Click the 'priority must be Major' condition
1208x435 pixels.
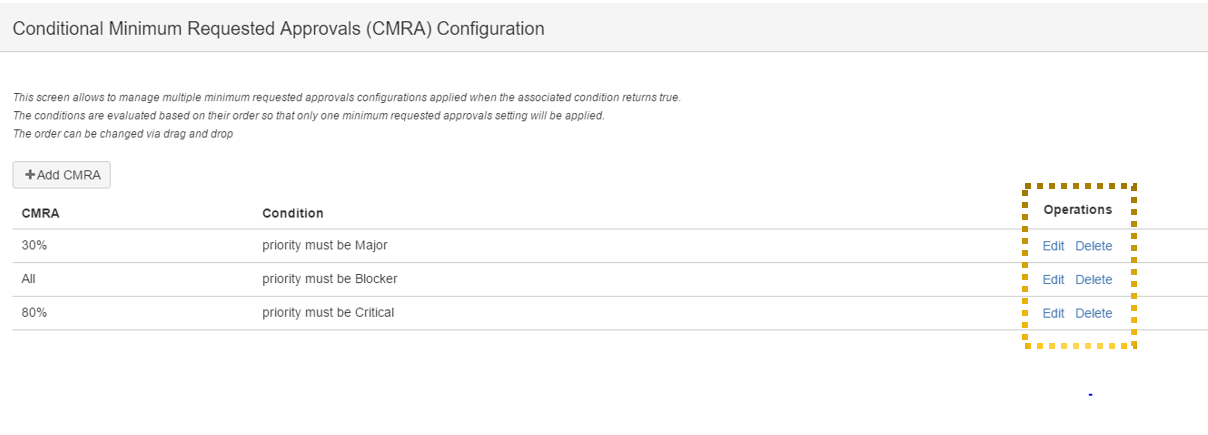324,246
